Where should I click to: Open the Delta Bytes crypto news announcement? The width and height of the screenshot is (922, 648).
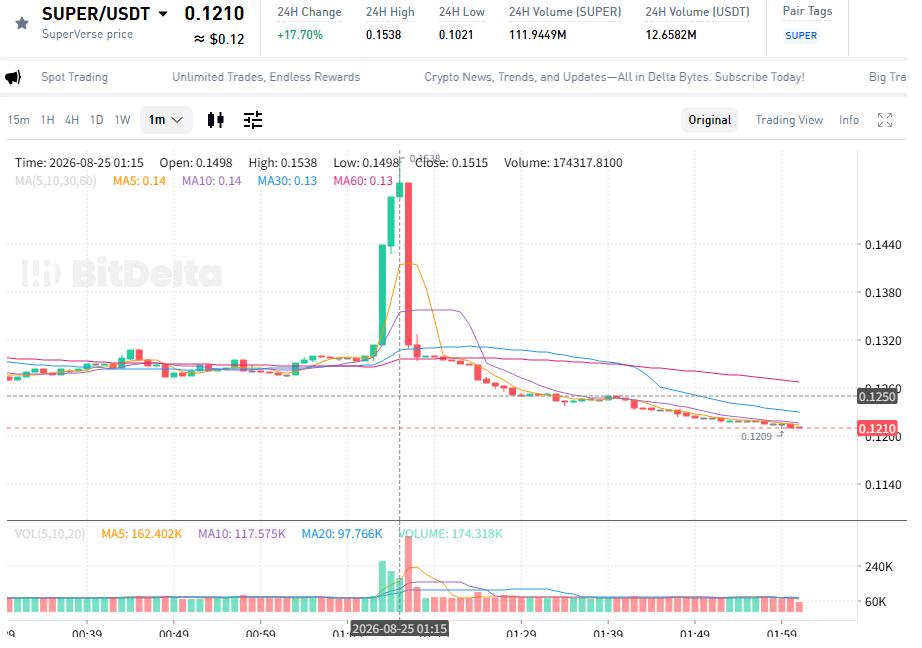coord(614,77)
